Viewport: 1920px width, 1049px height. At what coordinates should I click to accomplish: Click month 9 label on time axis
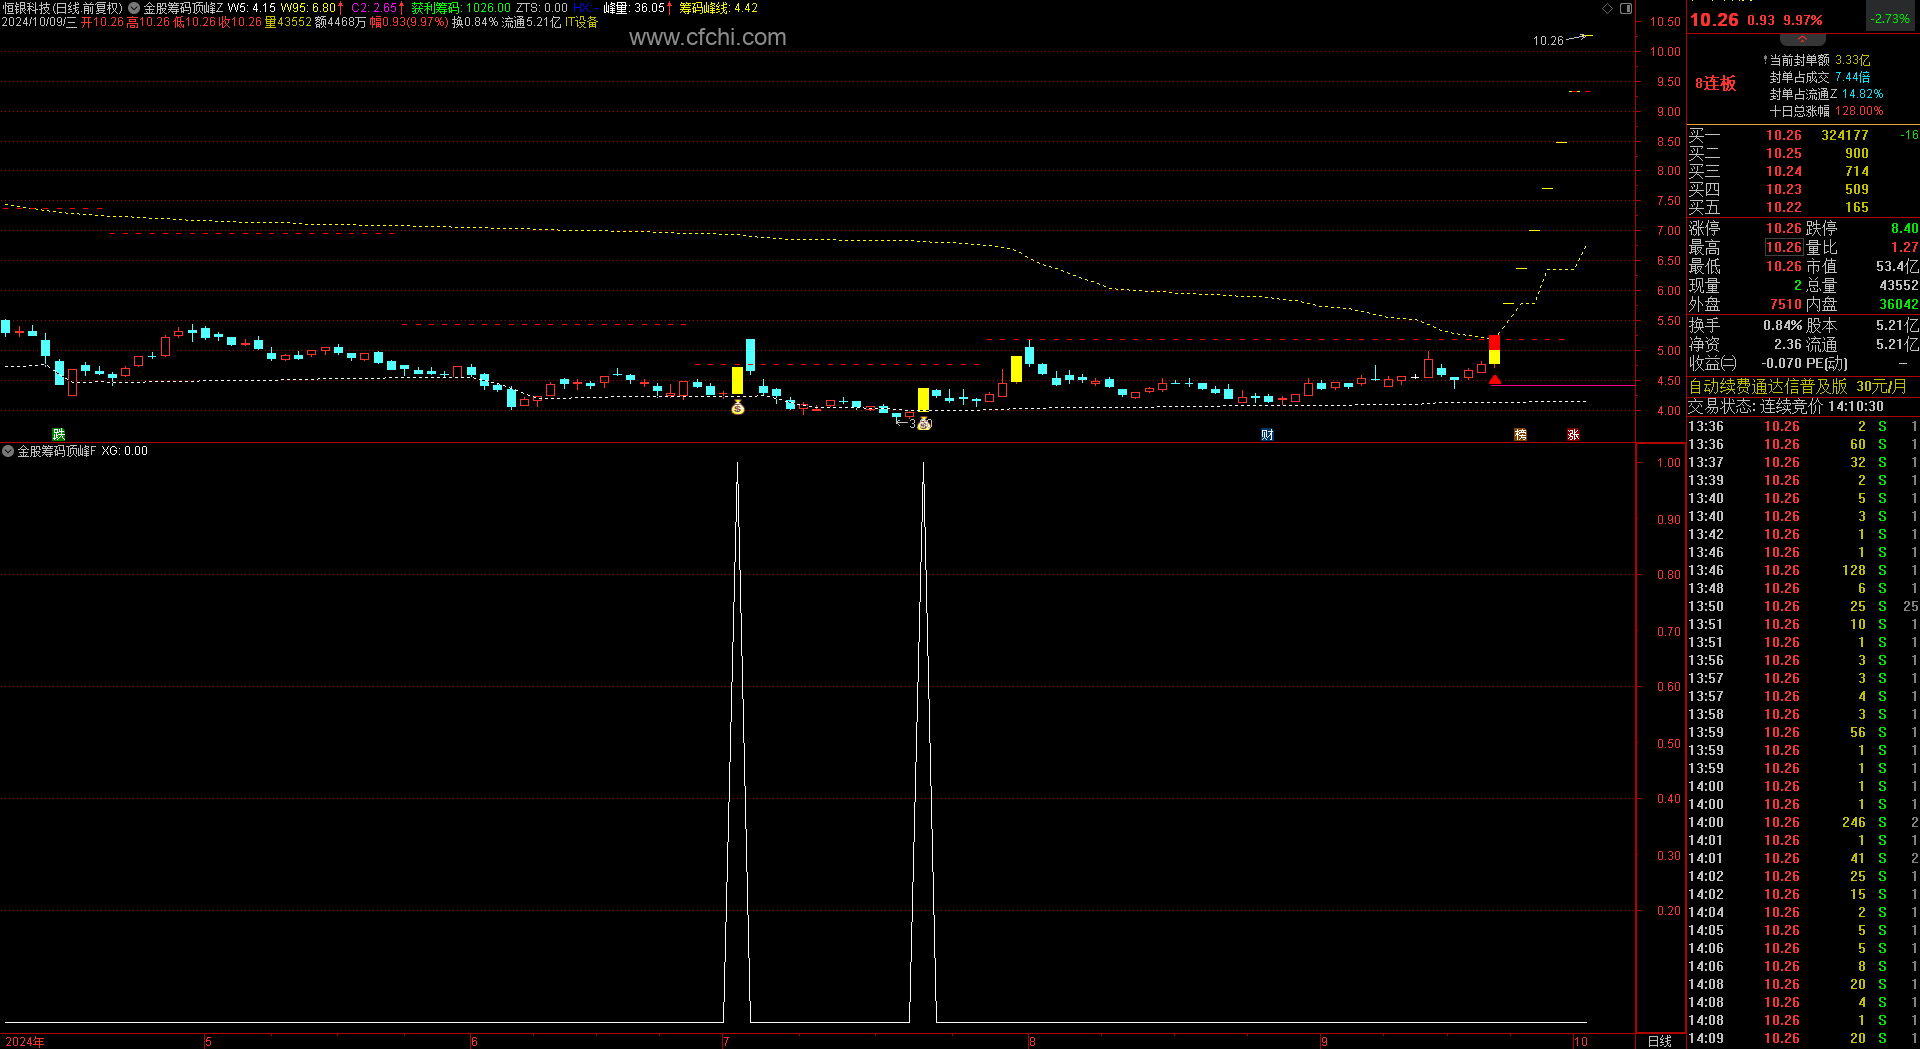[1324, 1042]
